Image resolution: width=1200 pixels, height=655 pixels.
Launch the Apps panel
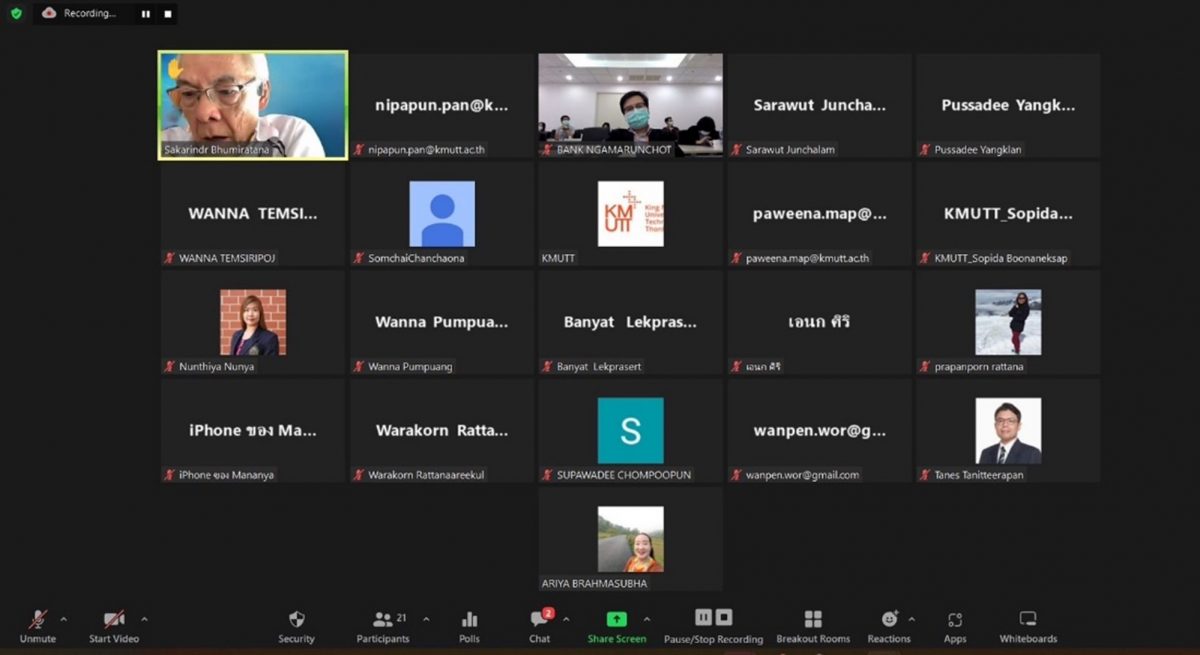(x=954, y=626)
